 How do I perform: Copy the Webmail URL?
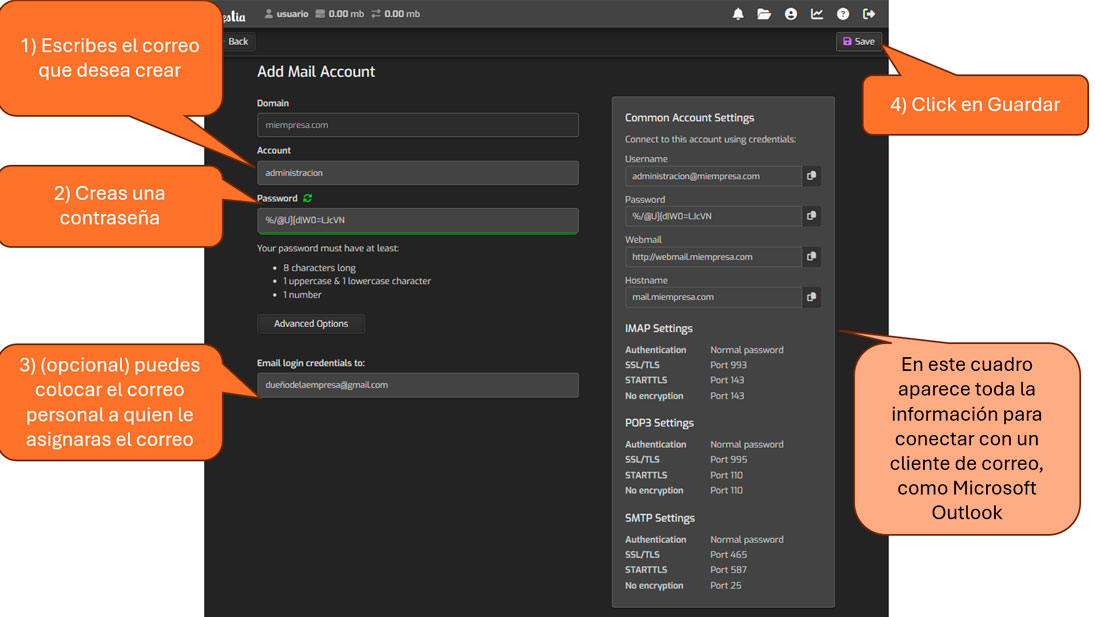point(811,257)
